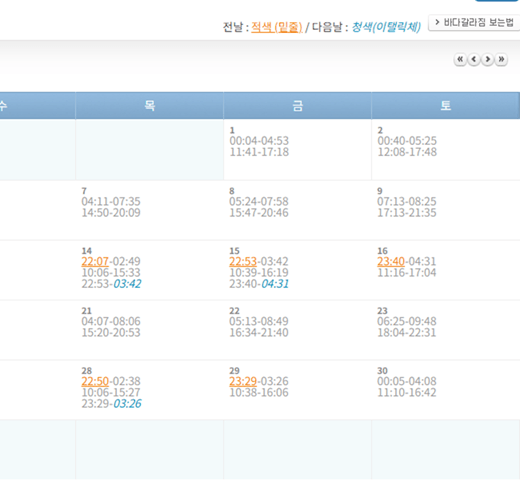The image size is (520, 481).
Task: Click the 청색(이탤릭체) legend text
Action: pyautogui.click(x=386, y=27)
